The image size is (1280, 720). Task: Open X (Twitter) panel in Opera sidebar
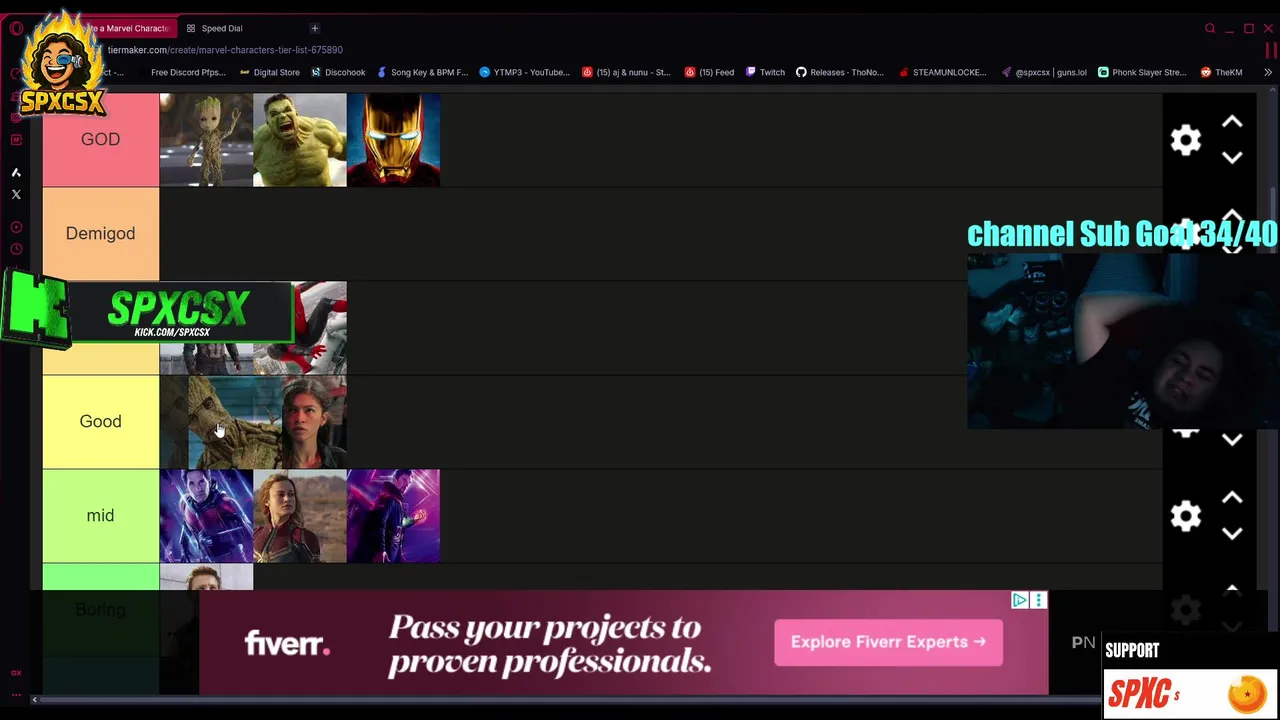(16, 194)
